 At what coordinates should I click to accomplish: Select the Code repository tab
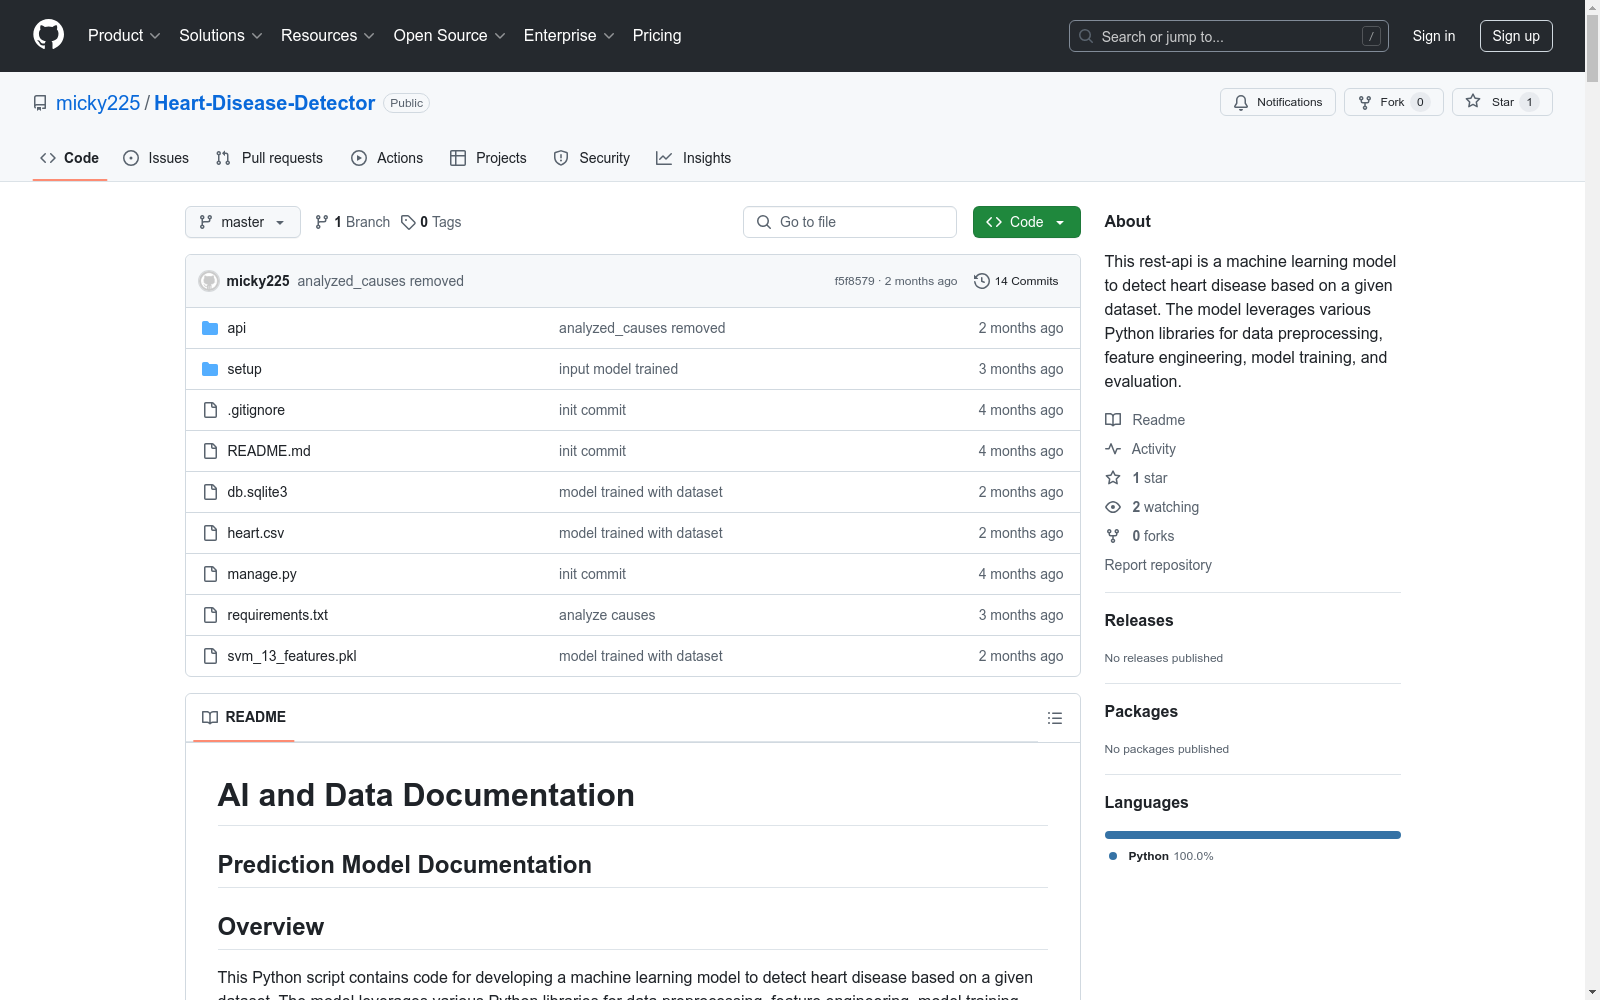(70, 158)
